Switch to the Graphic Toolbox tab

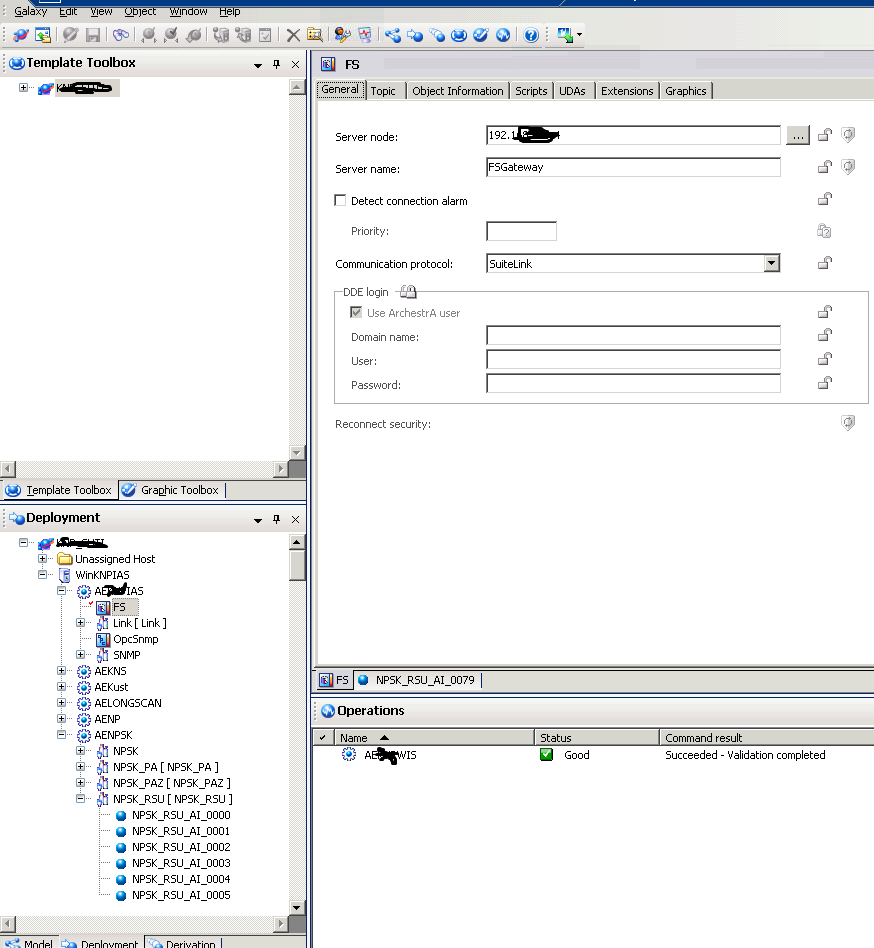(170, 490)
